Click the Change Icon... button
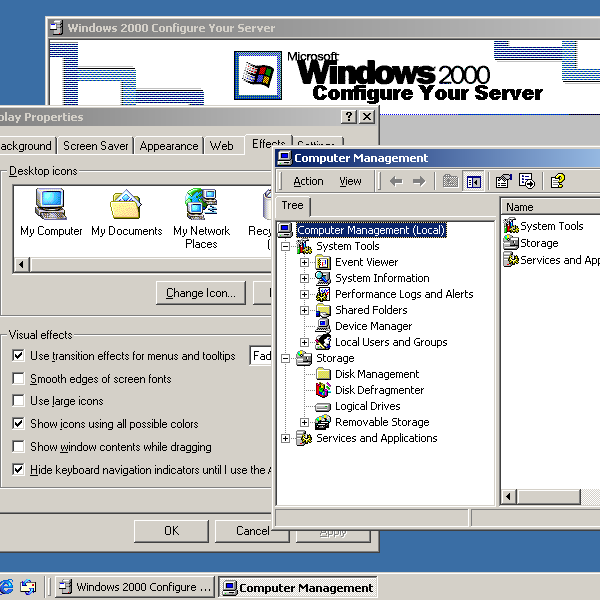600x600 pixels. click(201, 293)
